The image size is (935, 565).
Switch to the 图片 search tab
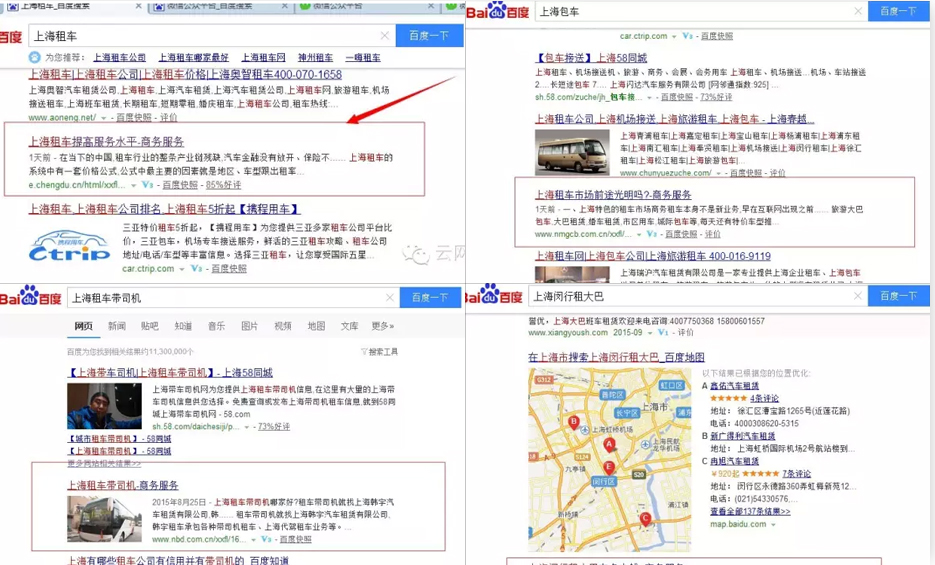point(249,325)
